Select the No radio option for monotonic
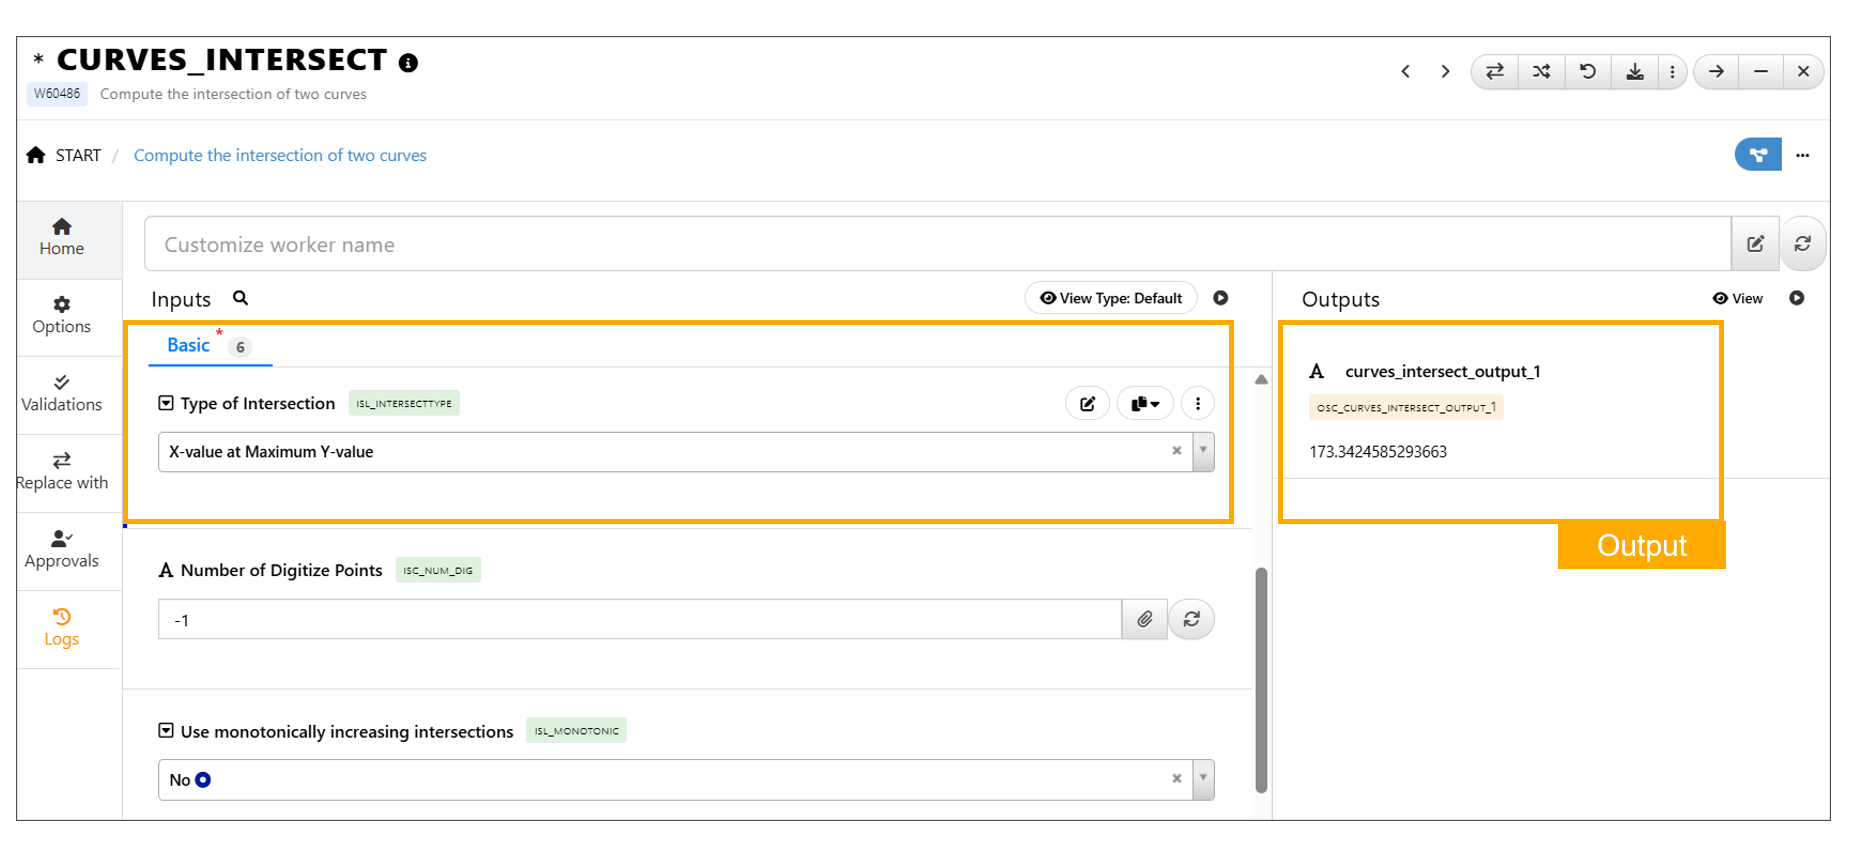This screenshot has height=861, width=1866. 203,780
